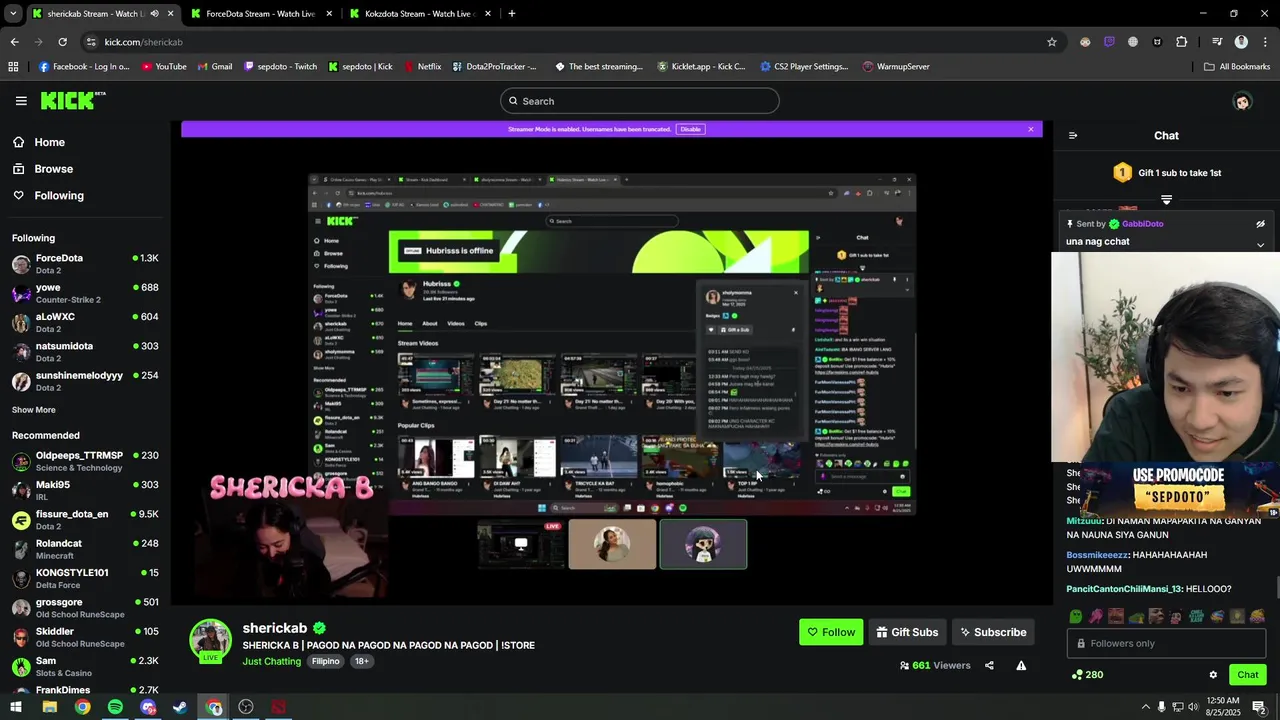Image resolution: width=1280 pixels, height=720 pixels.
Task: Go back in browser history
Action: tap(14, 42)
